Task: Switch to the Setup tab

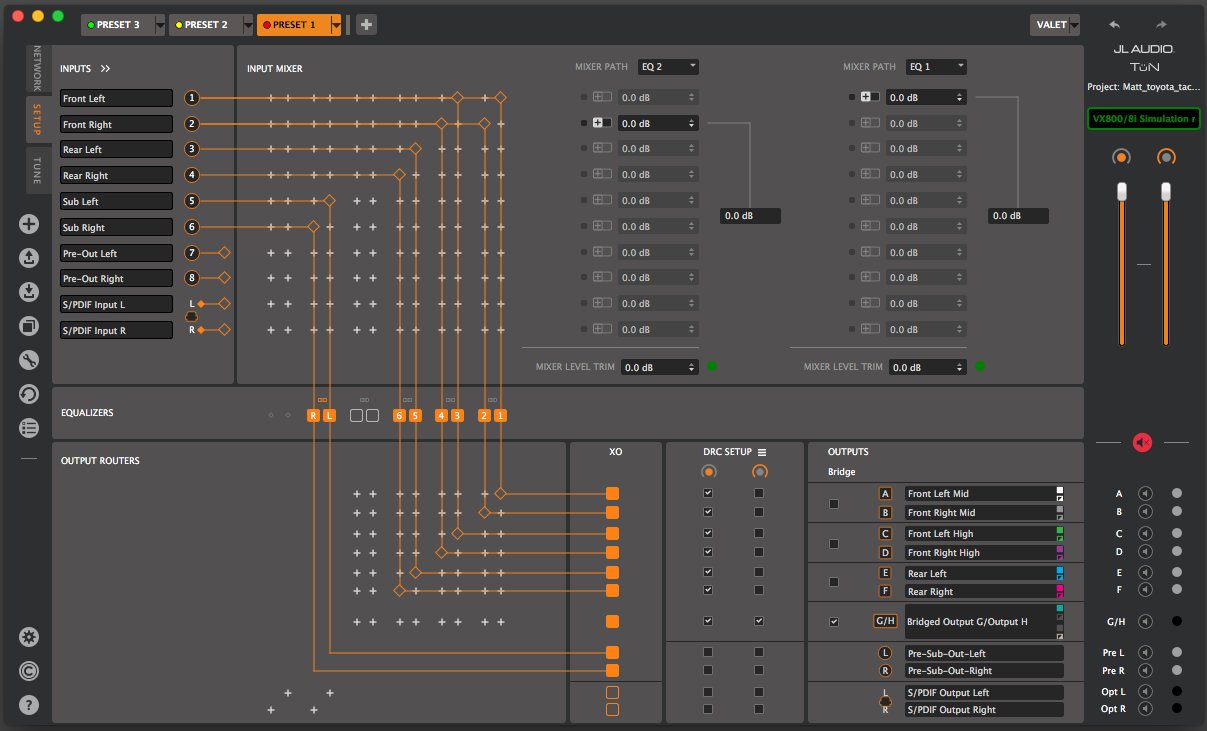Action: (38, 119)
